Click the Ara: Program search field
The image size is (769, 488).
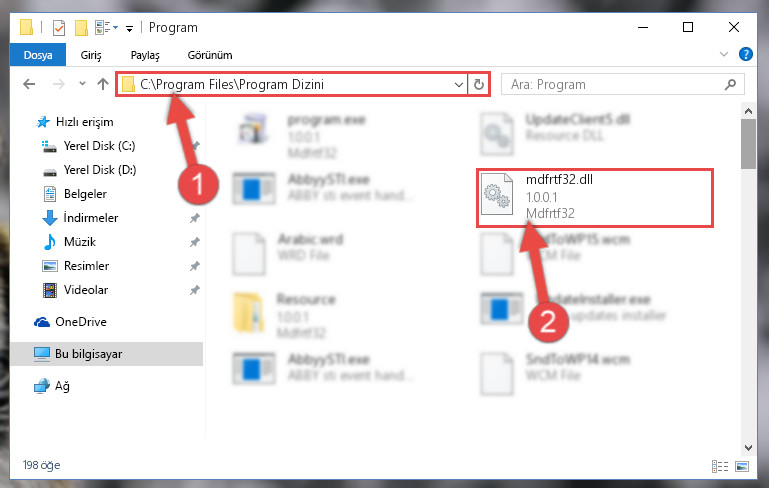615,84
